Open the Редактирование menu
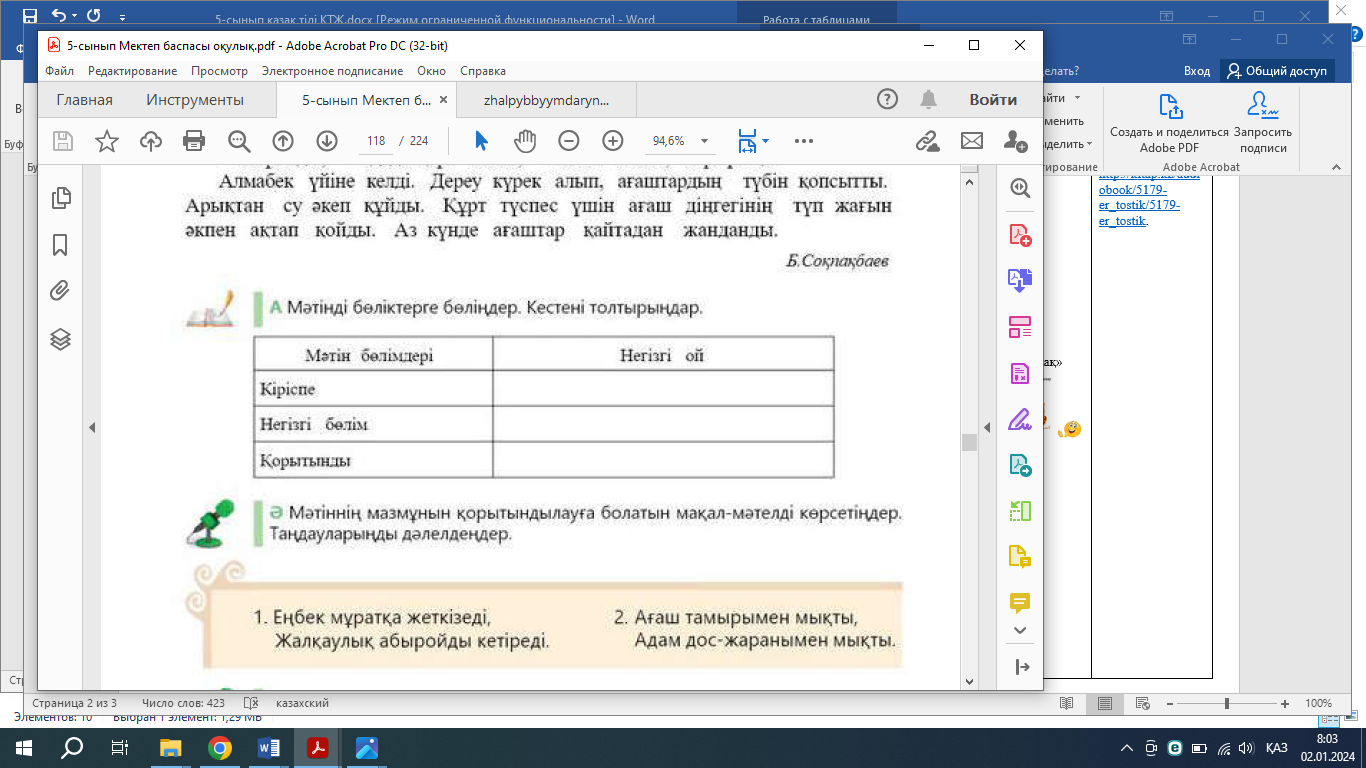The width and height of the screenshot is (1366, 768). click(132, 71)
